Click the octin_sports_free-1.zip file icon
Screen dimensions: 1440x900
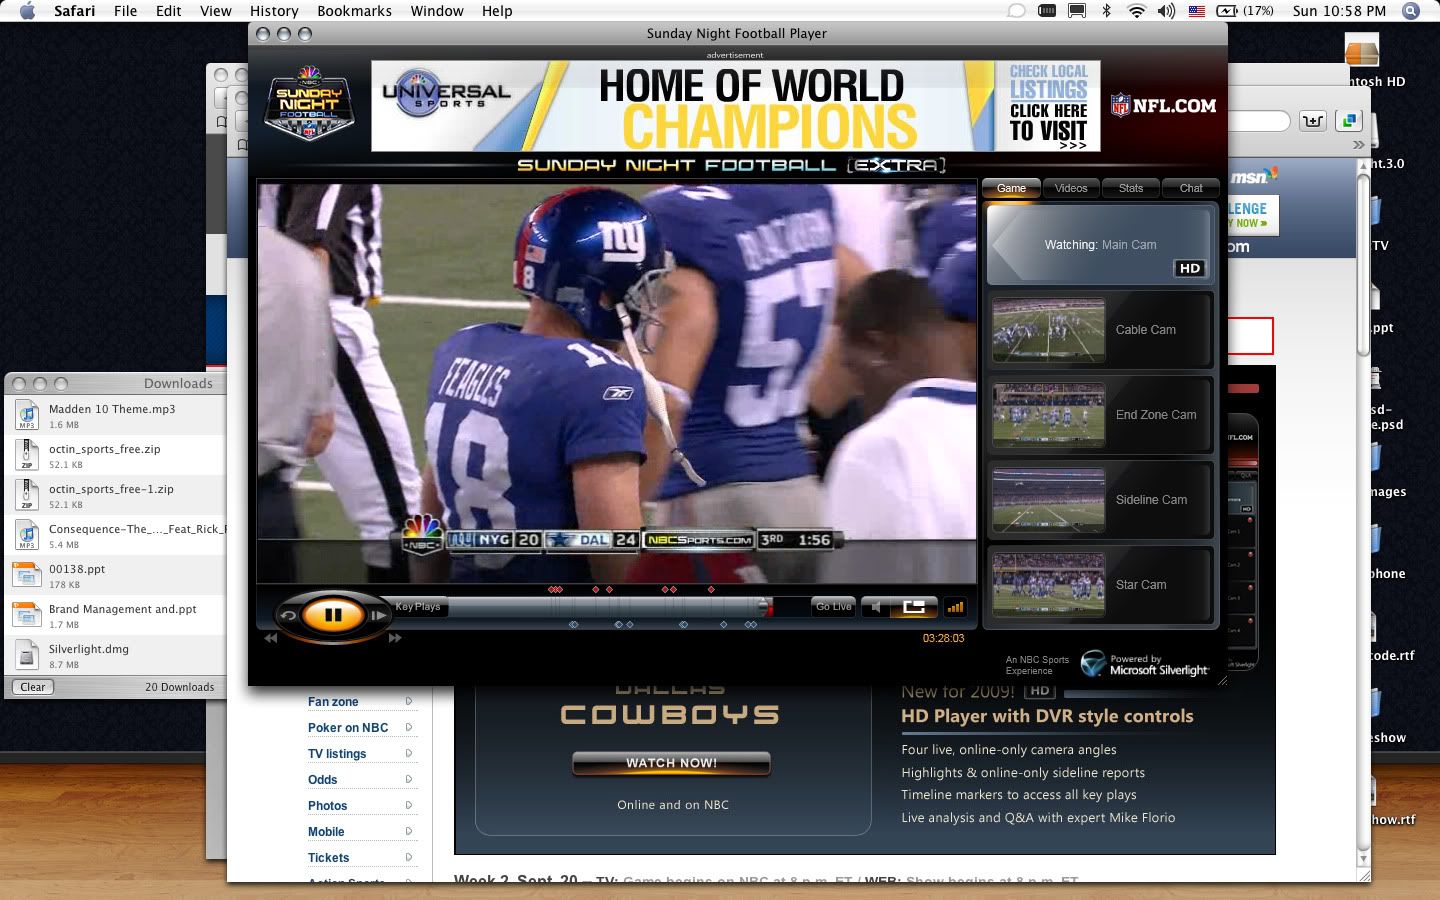[27, 495]
